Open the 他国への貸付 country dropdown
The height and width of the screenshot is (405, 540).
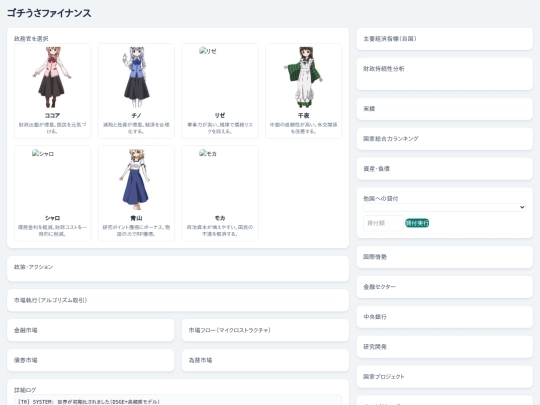pyautogui.click(x=444, y=207)
